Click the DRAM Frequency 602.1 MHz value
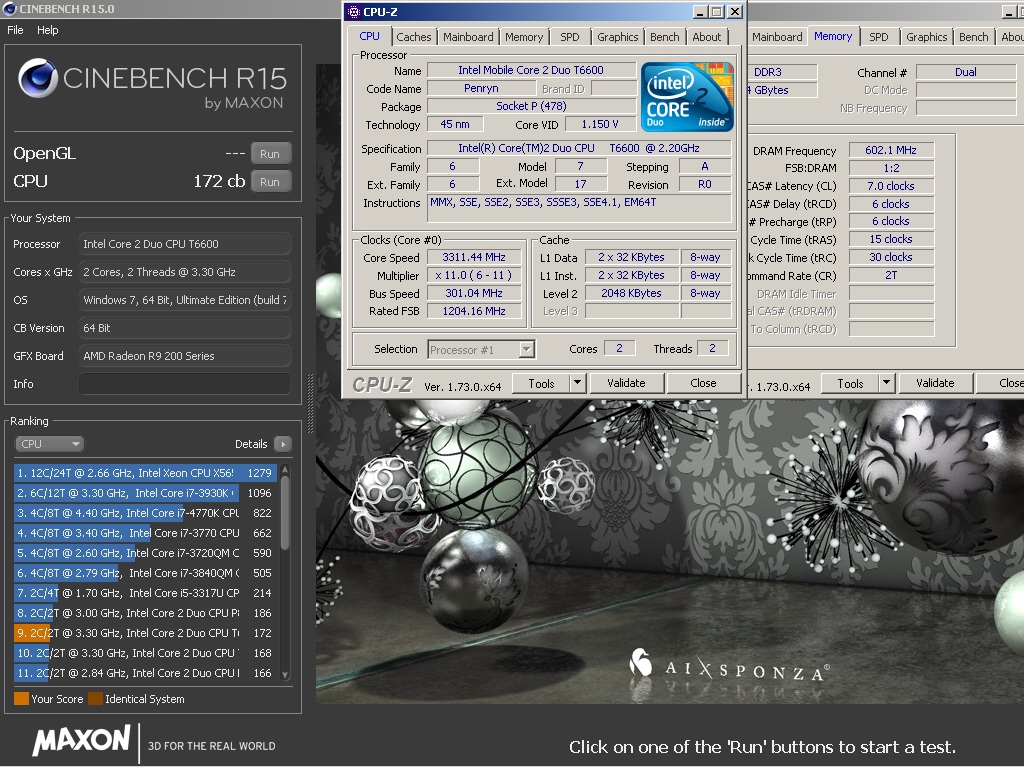The height and width of the screenshot is (768, 1024). [891, 150]
